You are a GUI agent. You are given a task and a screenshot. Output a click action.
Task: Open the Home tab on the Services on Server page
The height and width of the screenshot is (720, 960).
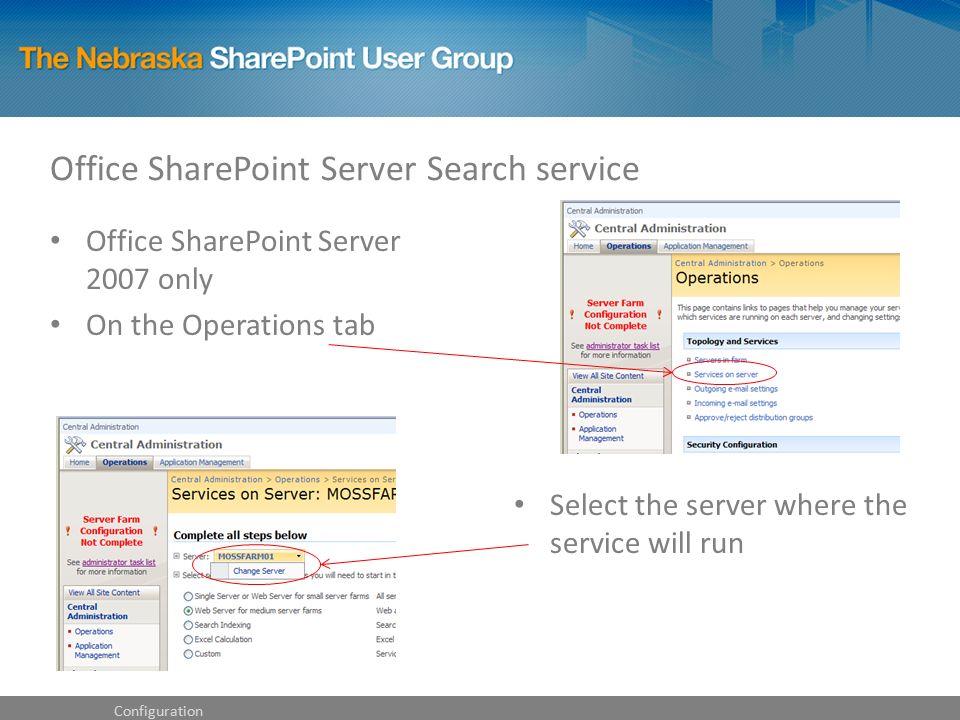pos(79,462)
